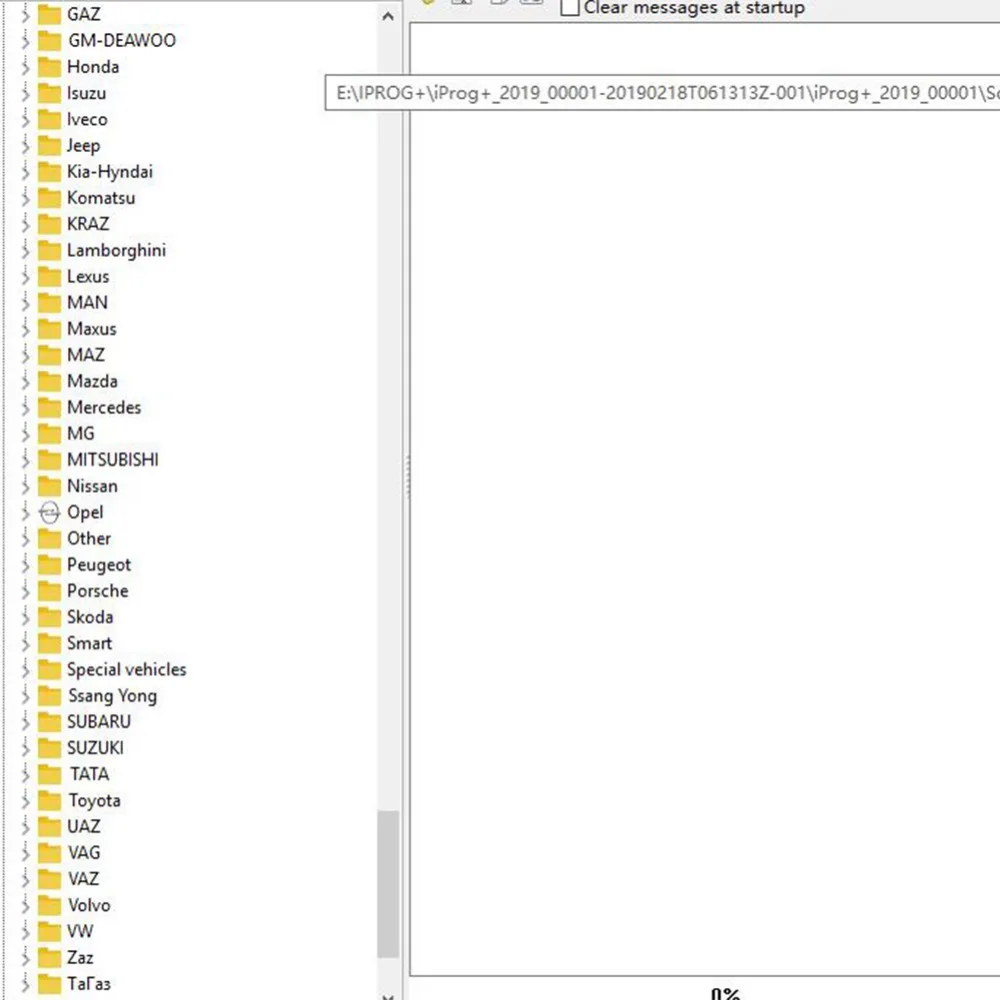Click the Lamborghini folder icon
Viewport: 1000px width, 1000px height.
coord(49,249)
